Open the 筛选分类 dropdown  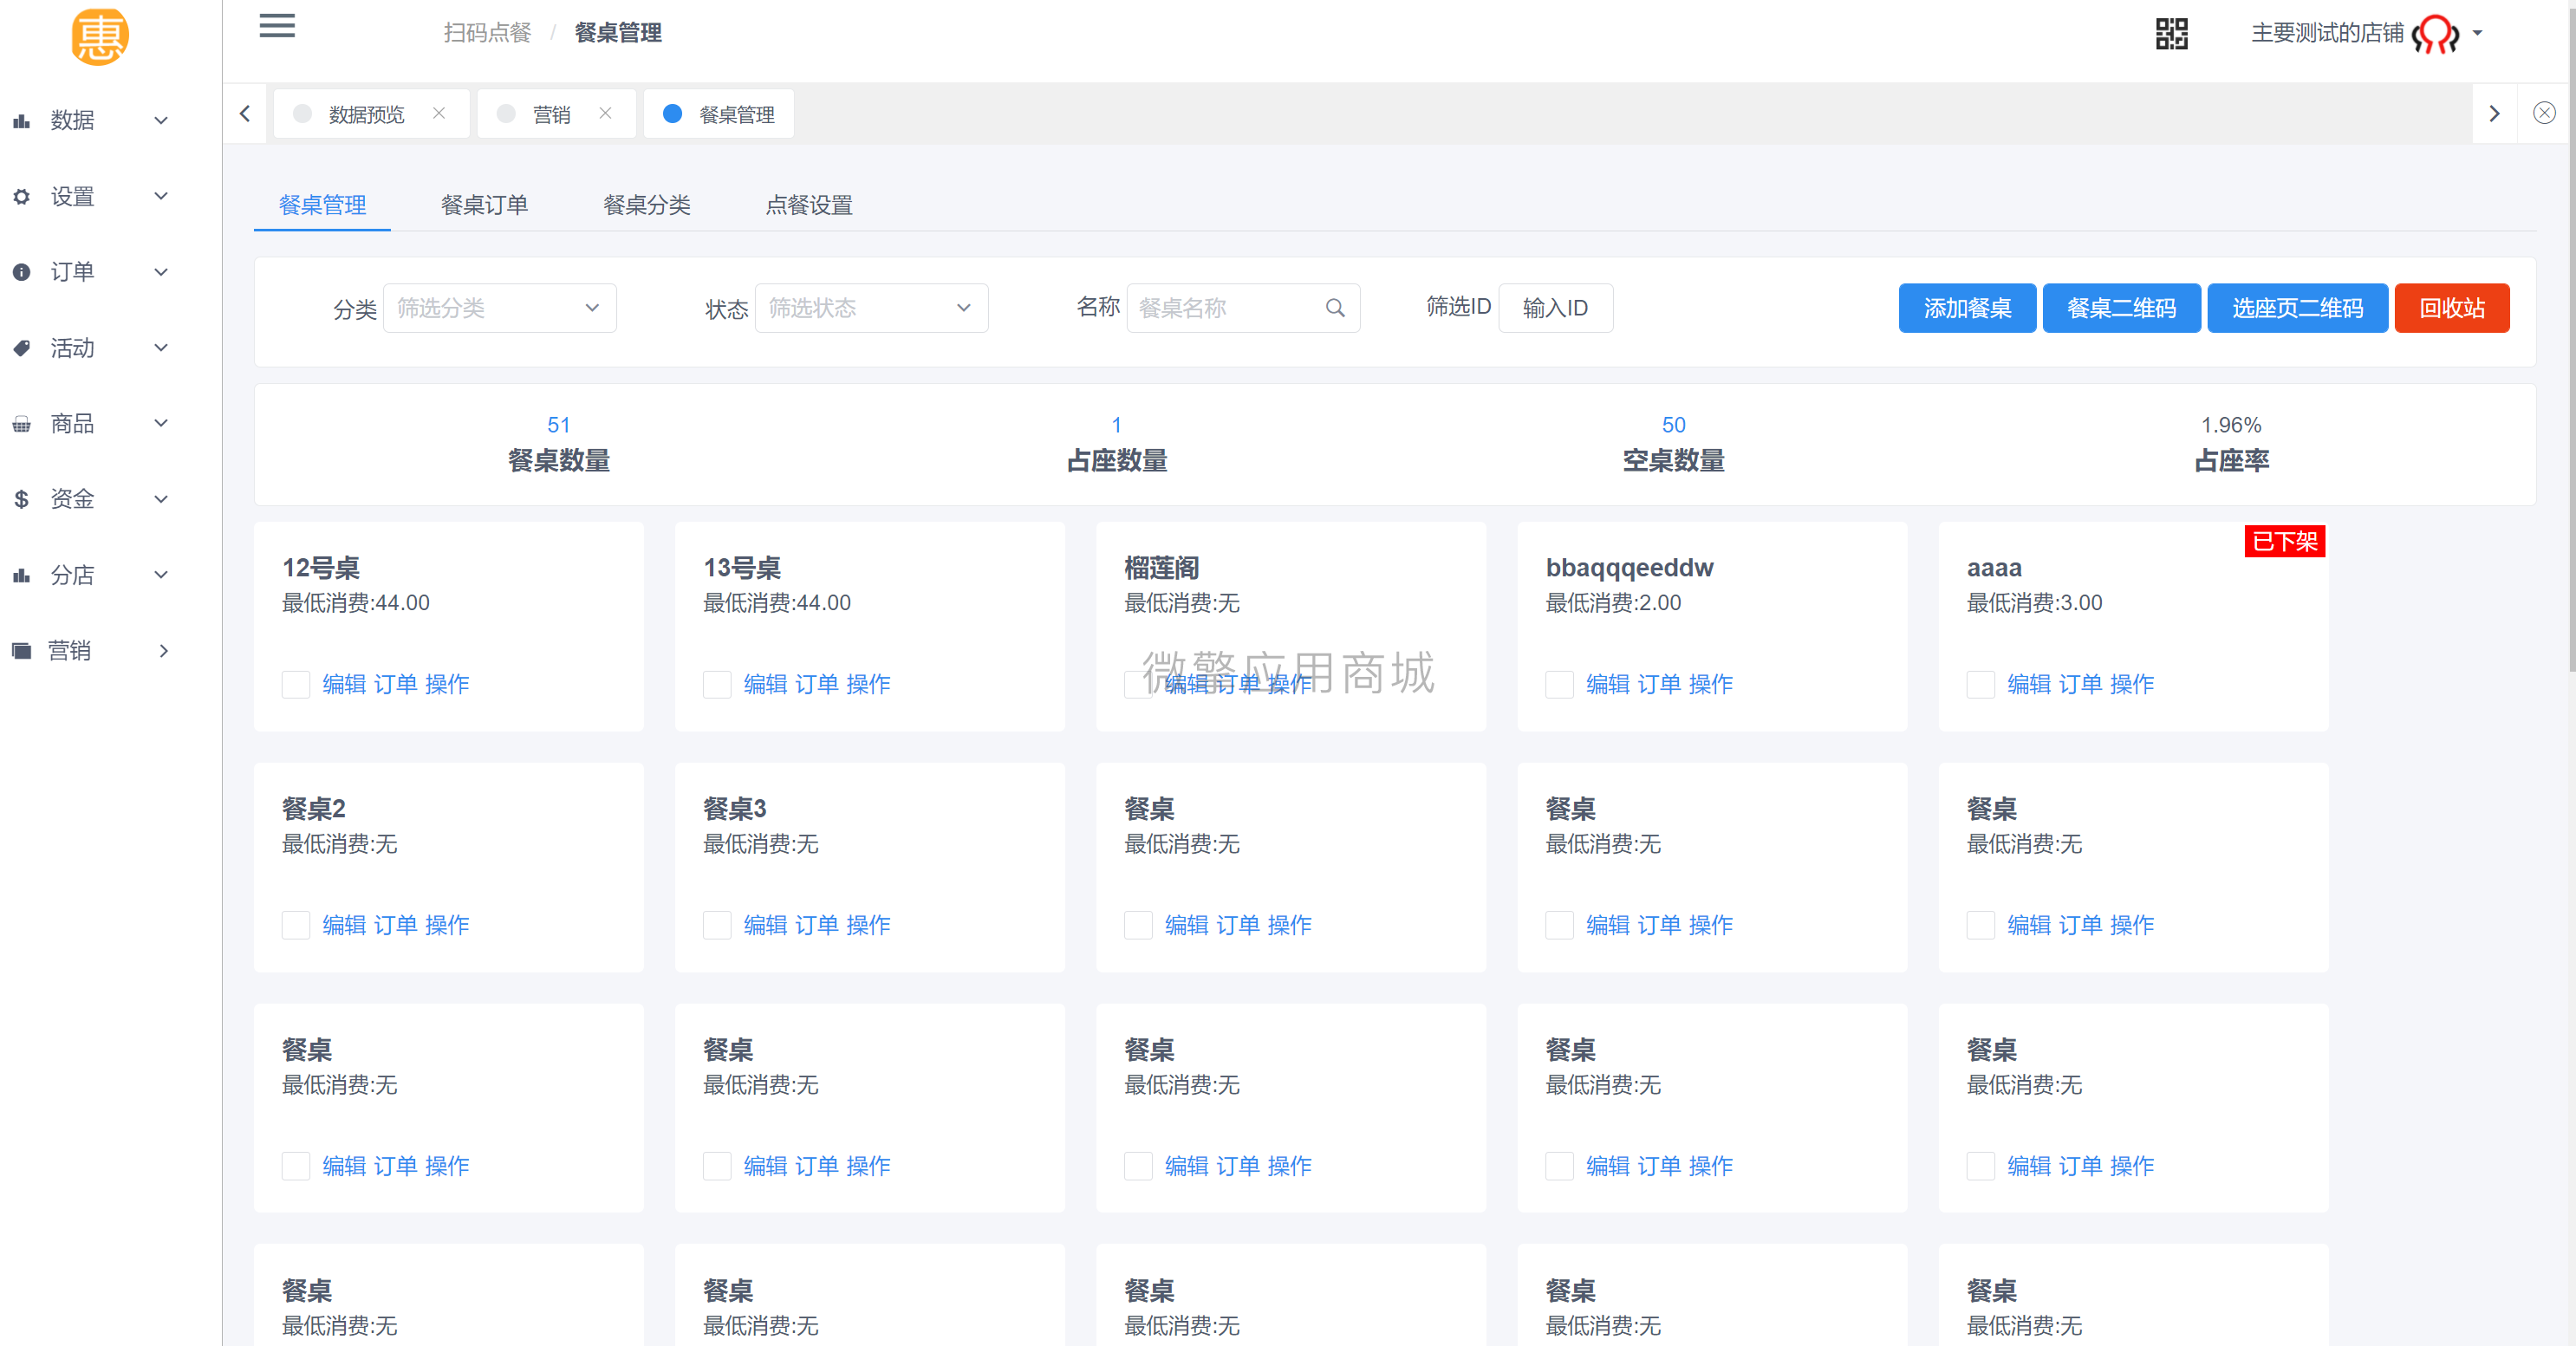pyautogui.click(x=499, y=308)
